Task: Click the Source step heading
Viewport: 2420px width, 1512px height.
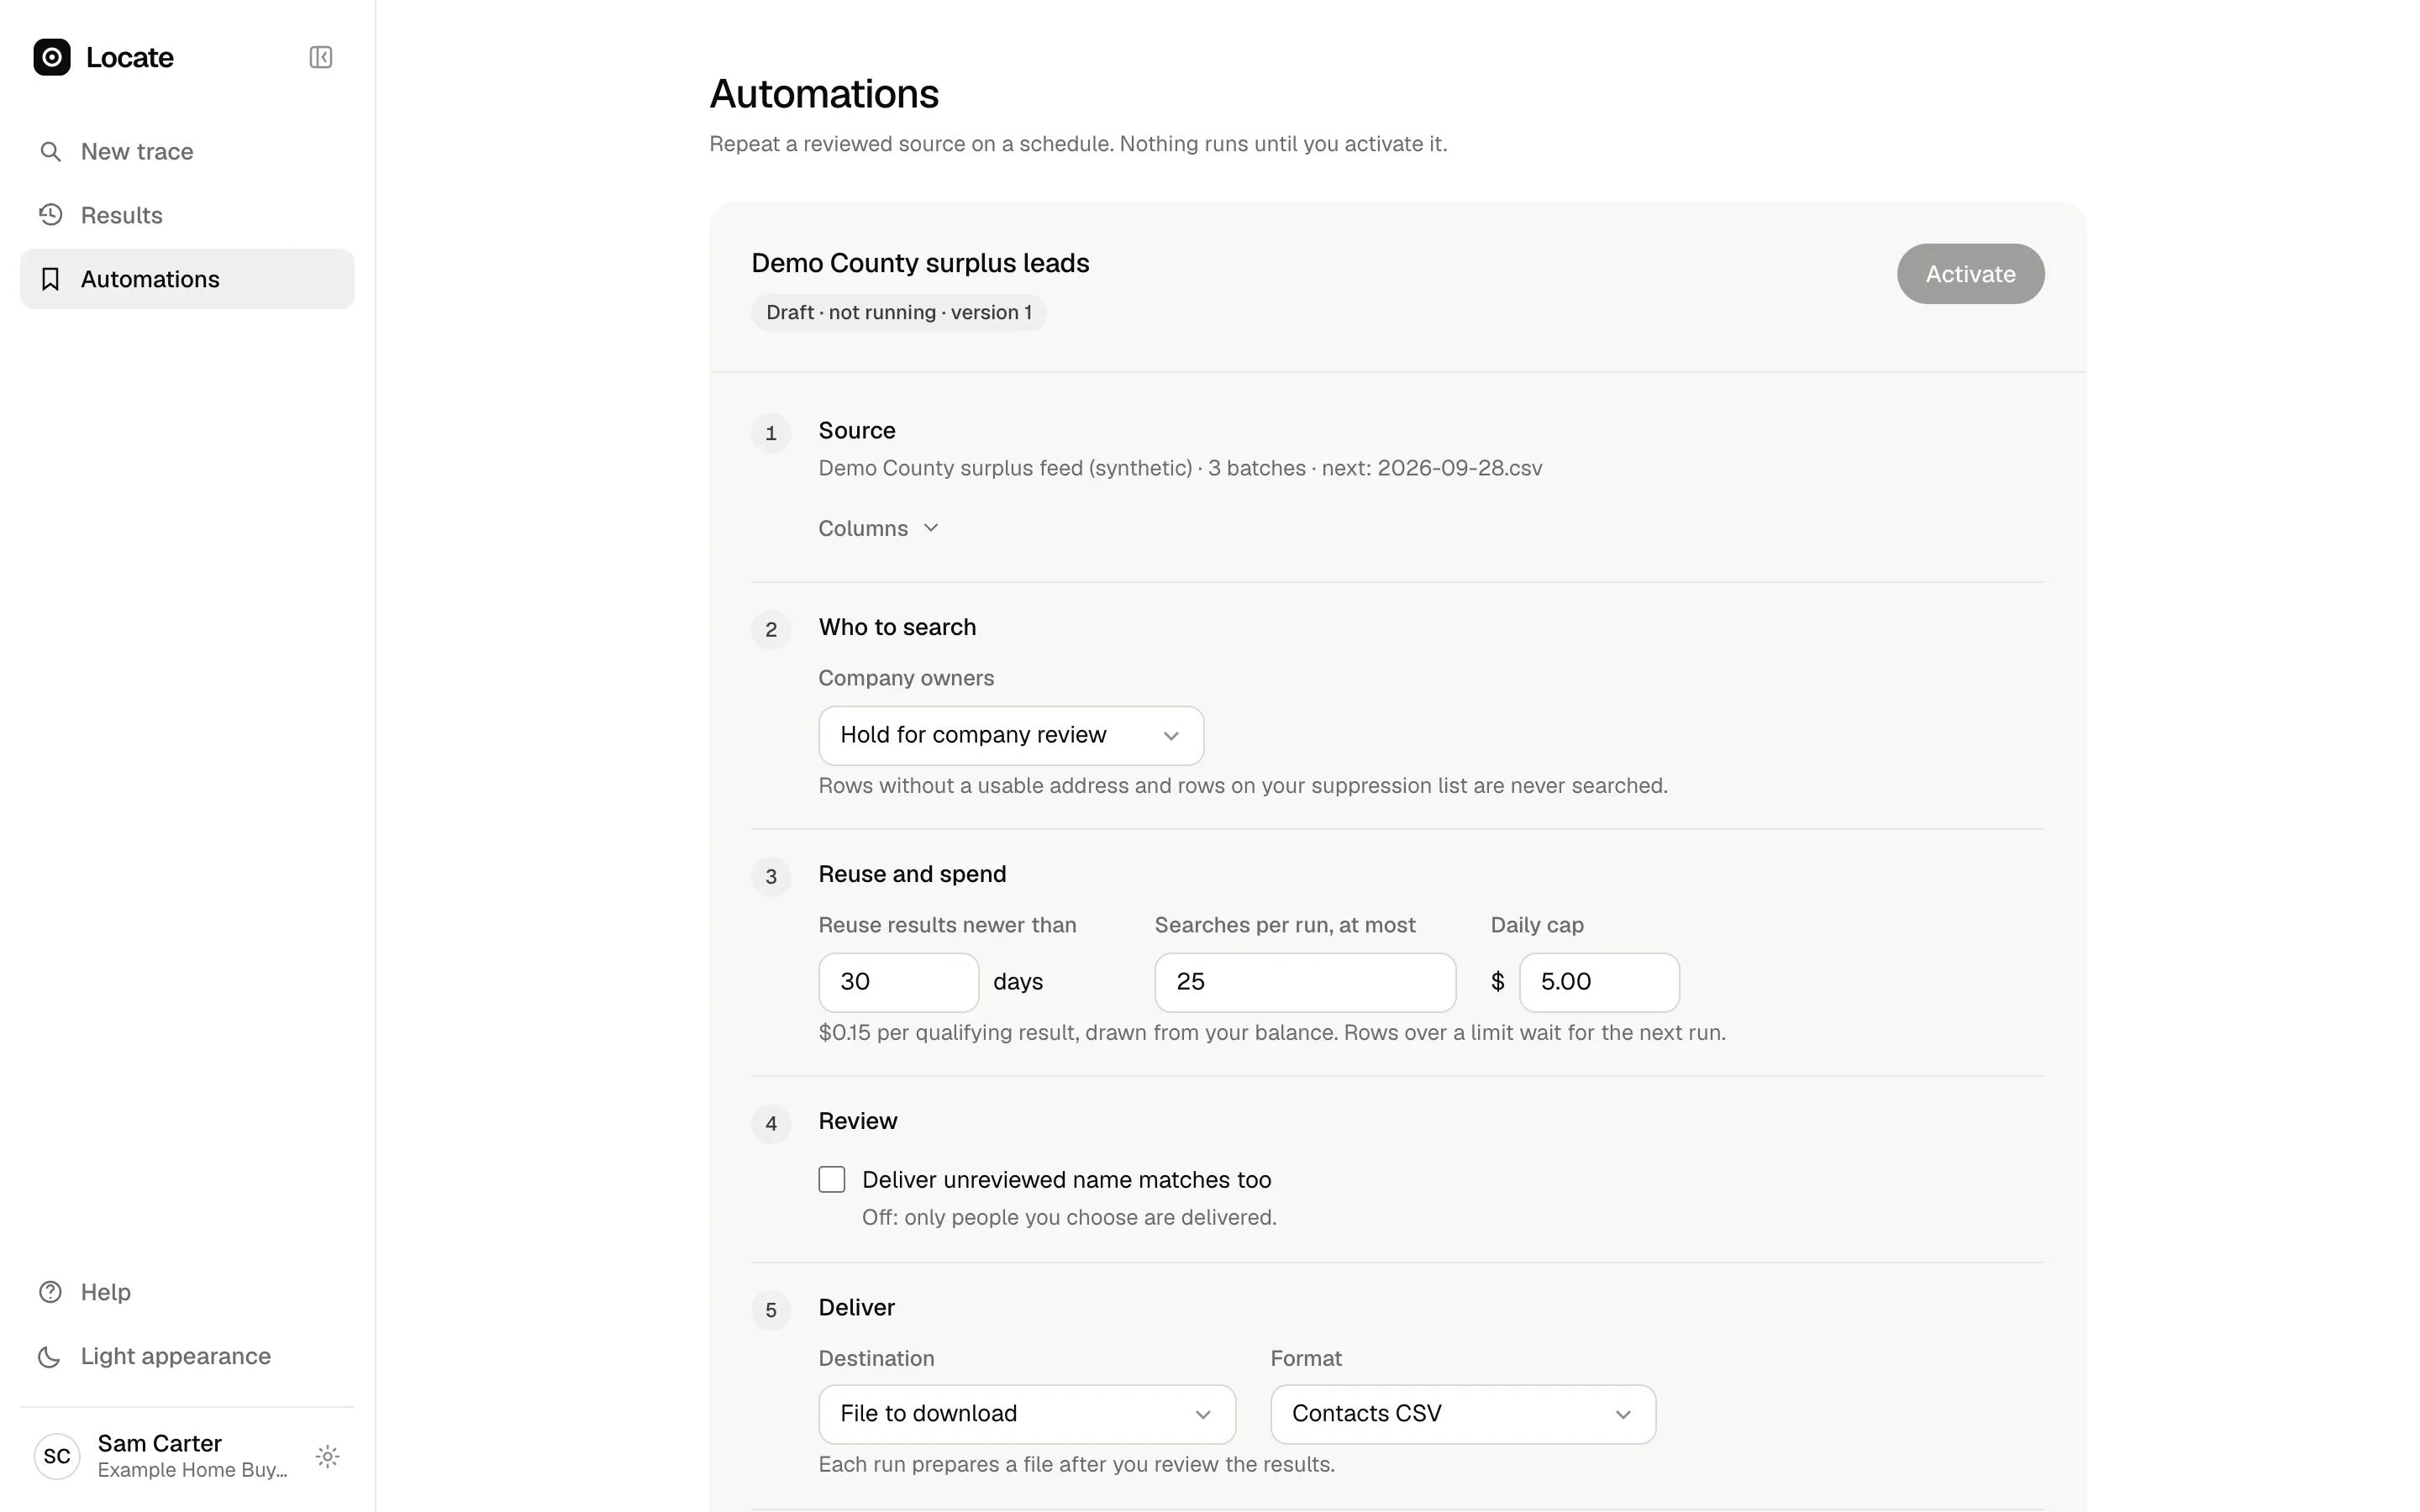Action: coord(857,430)
